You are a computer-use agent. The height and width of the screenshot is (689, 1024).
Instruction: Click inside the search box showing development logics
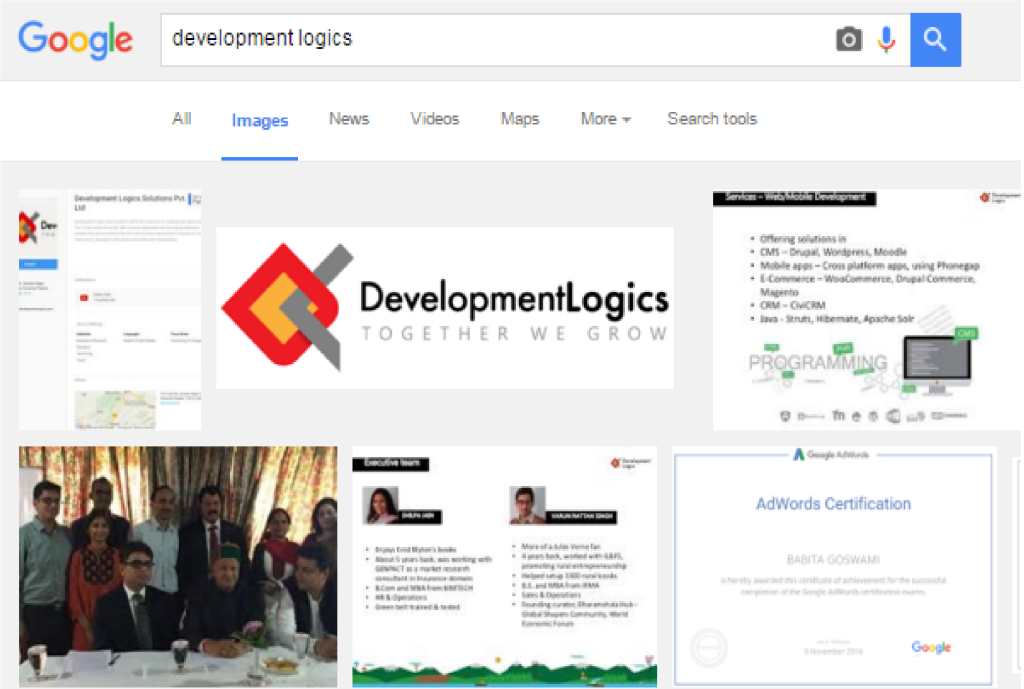(400, 38)
